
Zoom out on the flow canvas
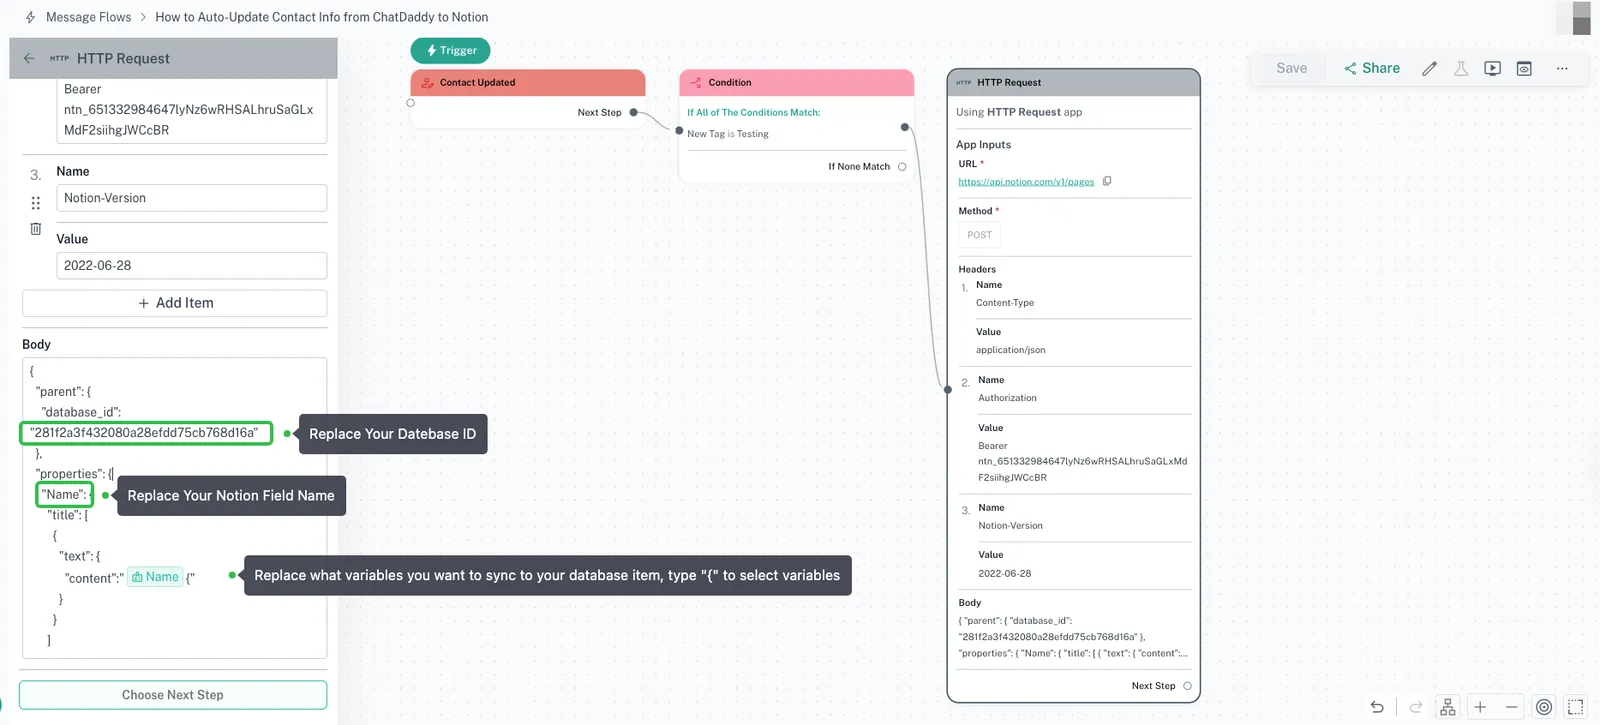coord(1512,707)
